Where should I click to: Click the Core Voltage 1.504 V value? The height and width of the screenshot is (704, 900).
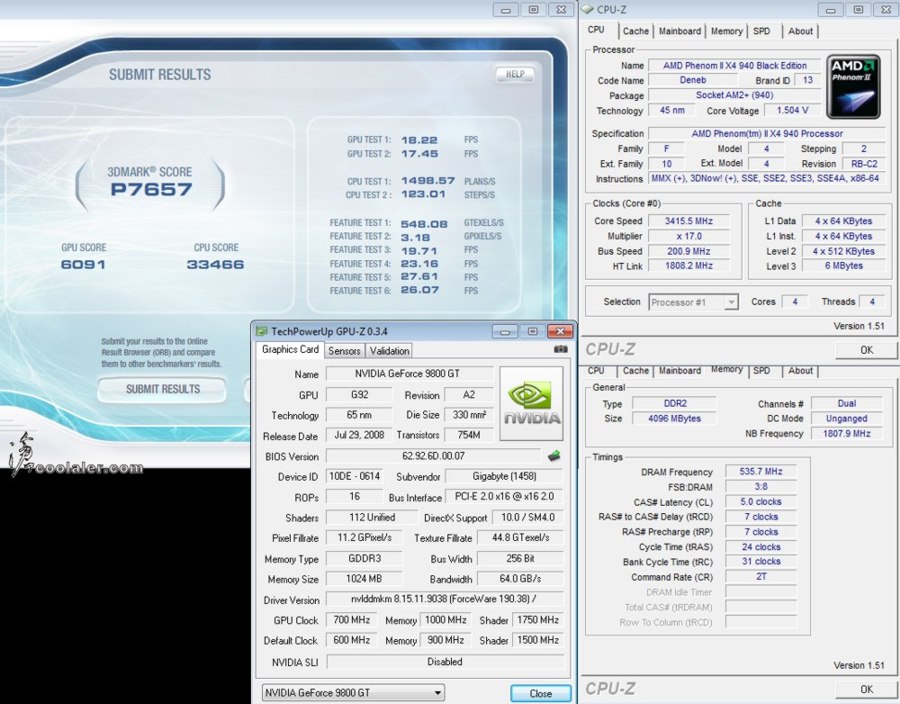[792, 110]
